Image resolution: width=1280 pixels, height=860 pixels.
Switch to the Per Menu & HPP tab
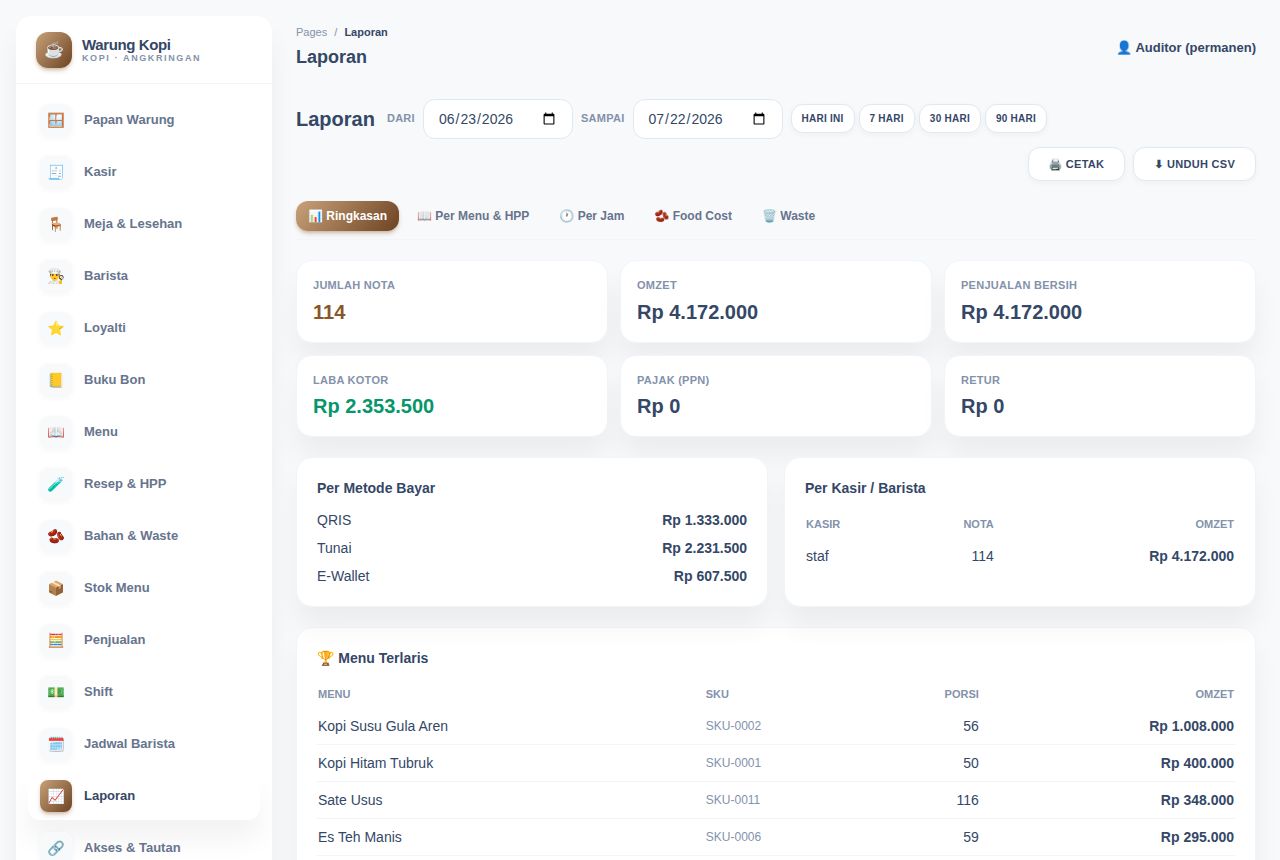(x=473, y=216)
